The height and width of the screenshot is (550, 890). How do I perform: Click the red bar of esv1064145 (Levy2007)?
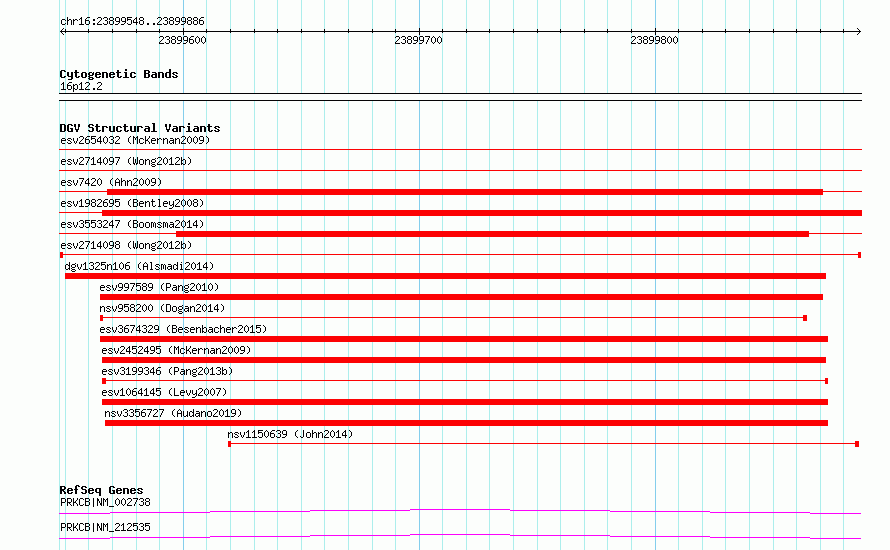click(x=465, y=402)
